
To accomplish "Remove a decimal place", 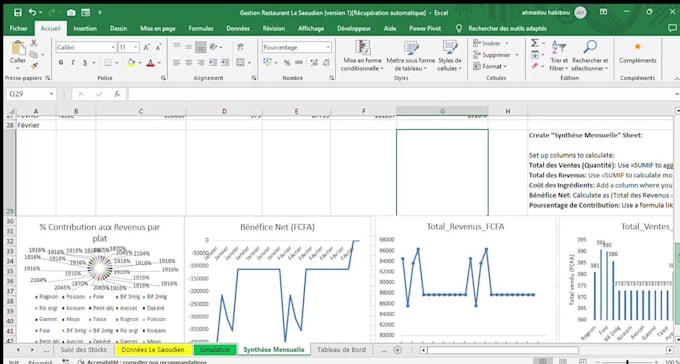I will click(x=326, y=63).
